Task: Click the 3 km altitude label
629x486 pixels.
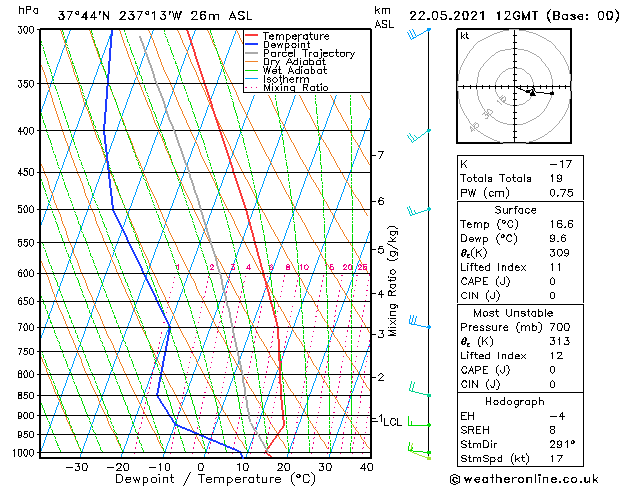Action: coord(381,334)
